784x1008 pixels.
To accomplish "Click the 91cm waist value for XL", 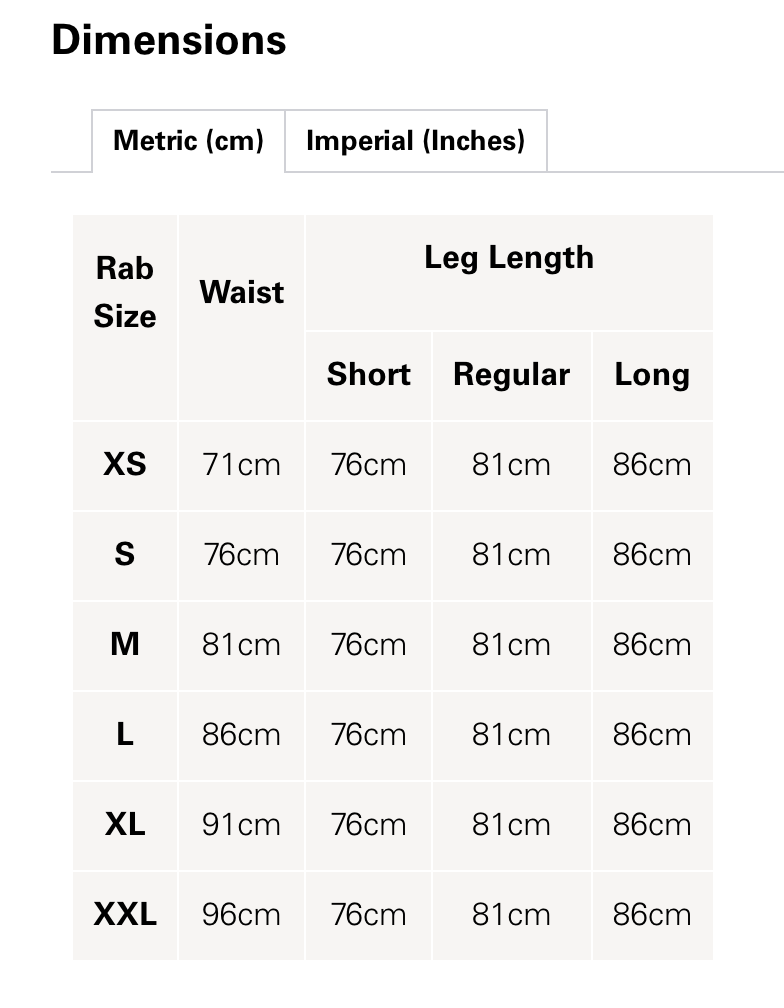I will [x=242, y=825].
